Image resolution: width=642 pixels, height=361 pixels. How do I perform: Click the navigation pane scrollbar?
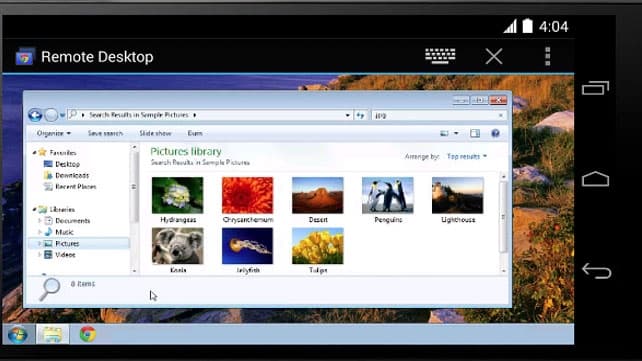[x=134, y=187]
